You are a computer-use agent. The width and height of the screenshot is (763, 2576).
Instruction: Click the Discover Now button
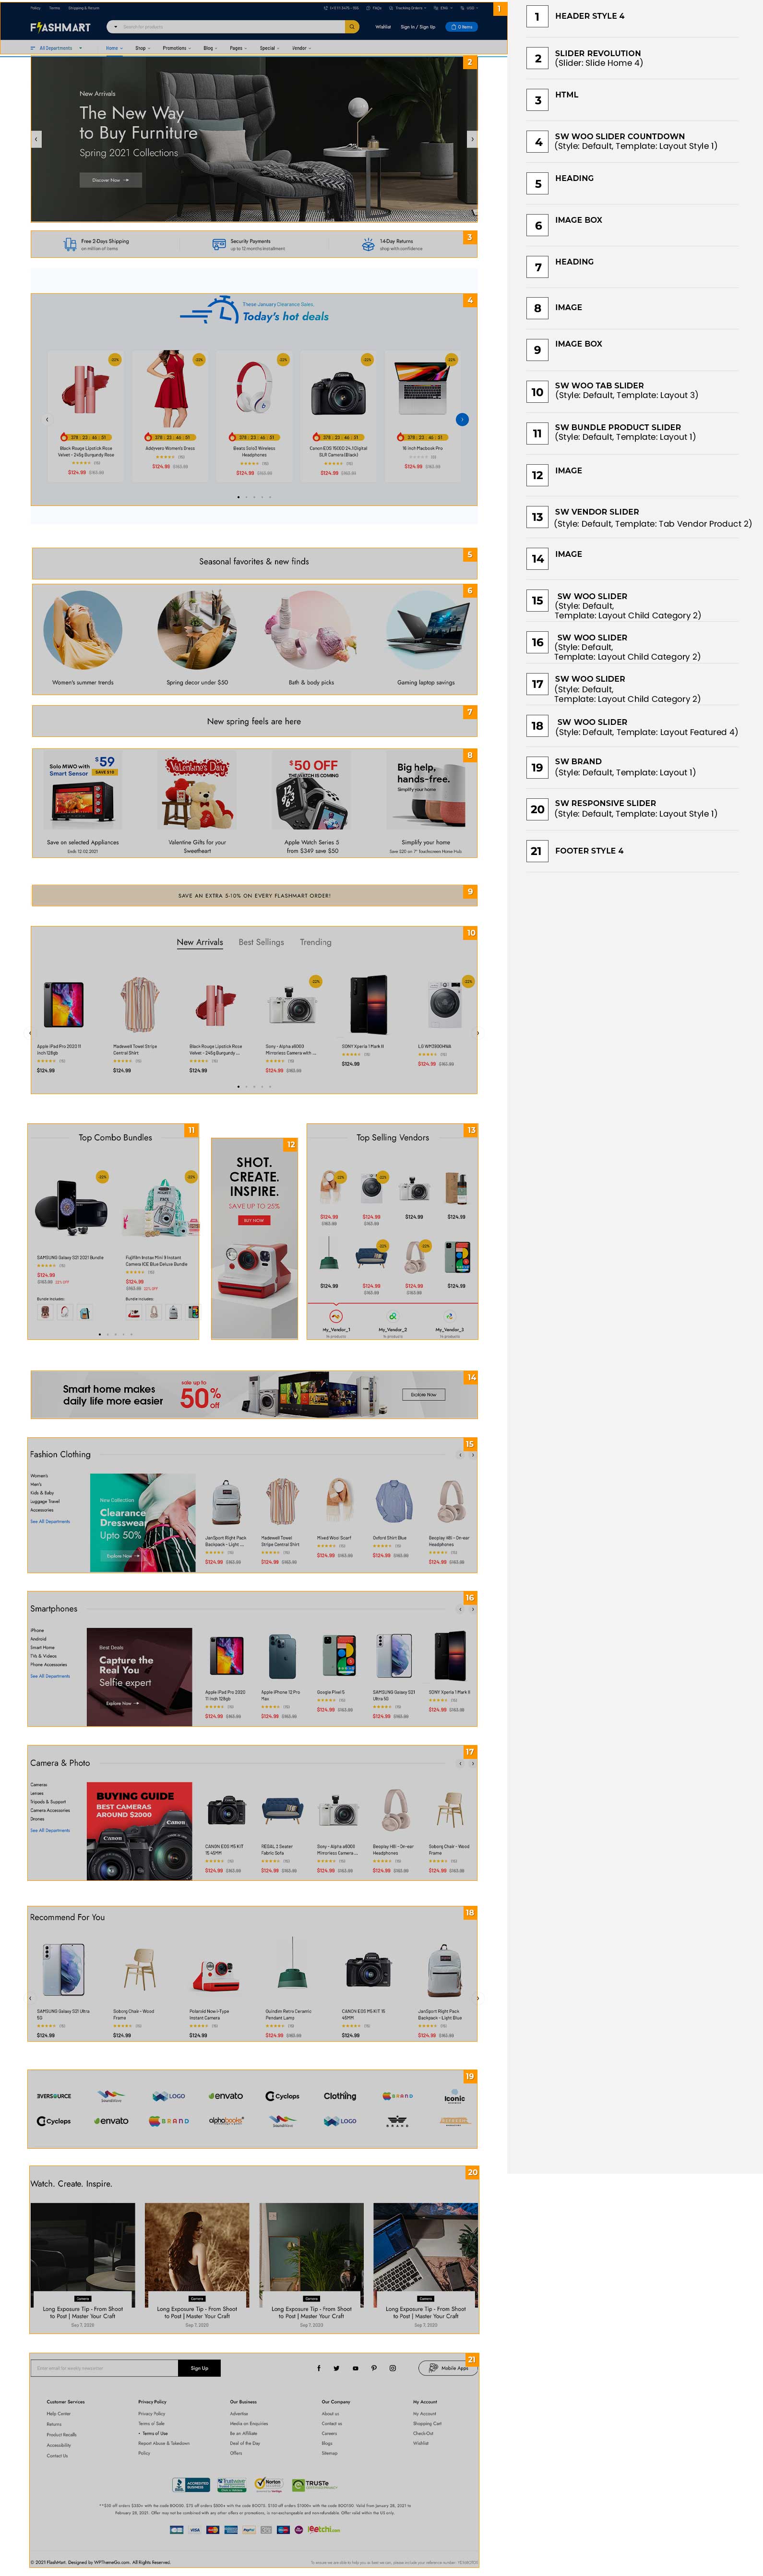pyautogui.click(x=110, y=180)
